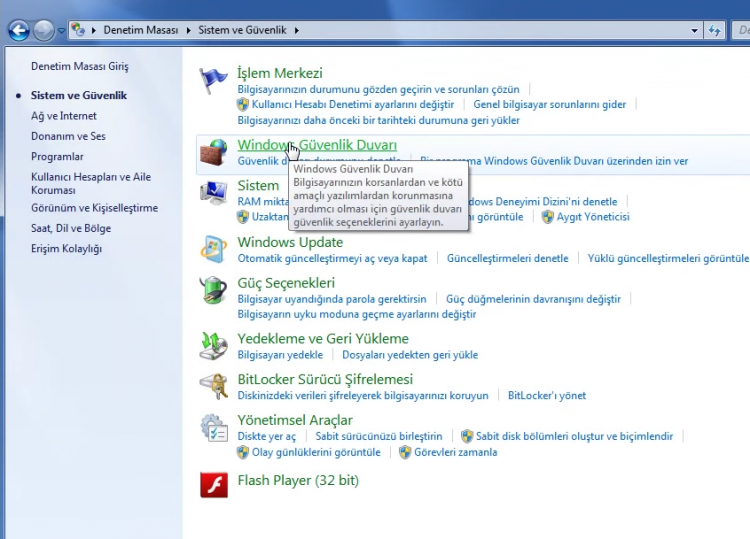Open Yedekleme ve Geri Yükleme heading
Viewport: 750px width, 539px height.
coord(323,339)
